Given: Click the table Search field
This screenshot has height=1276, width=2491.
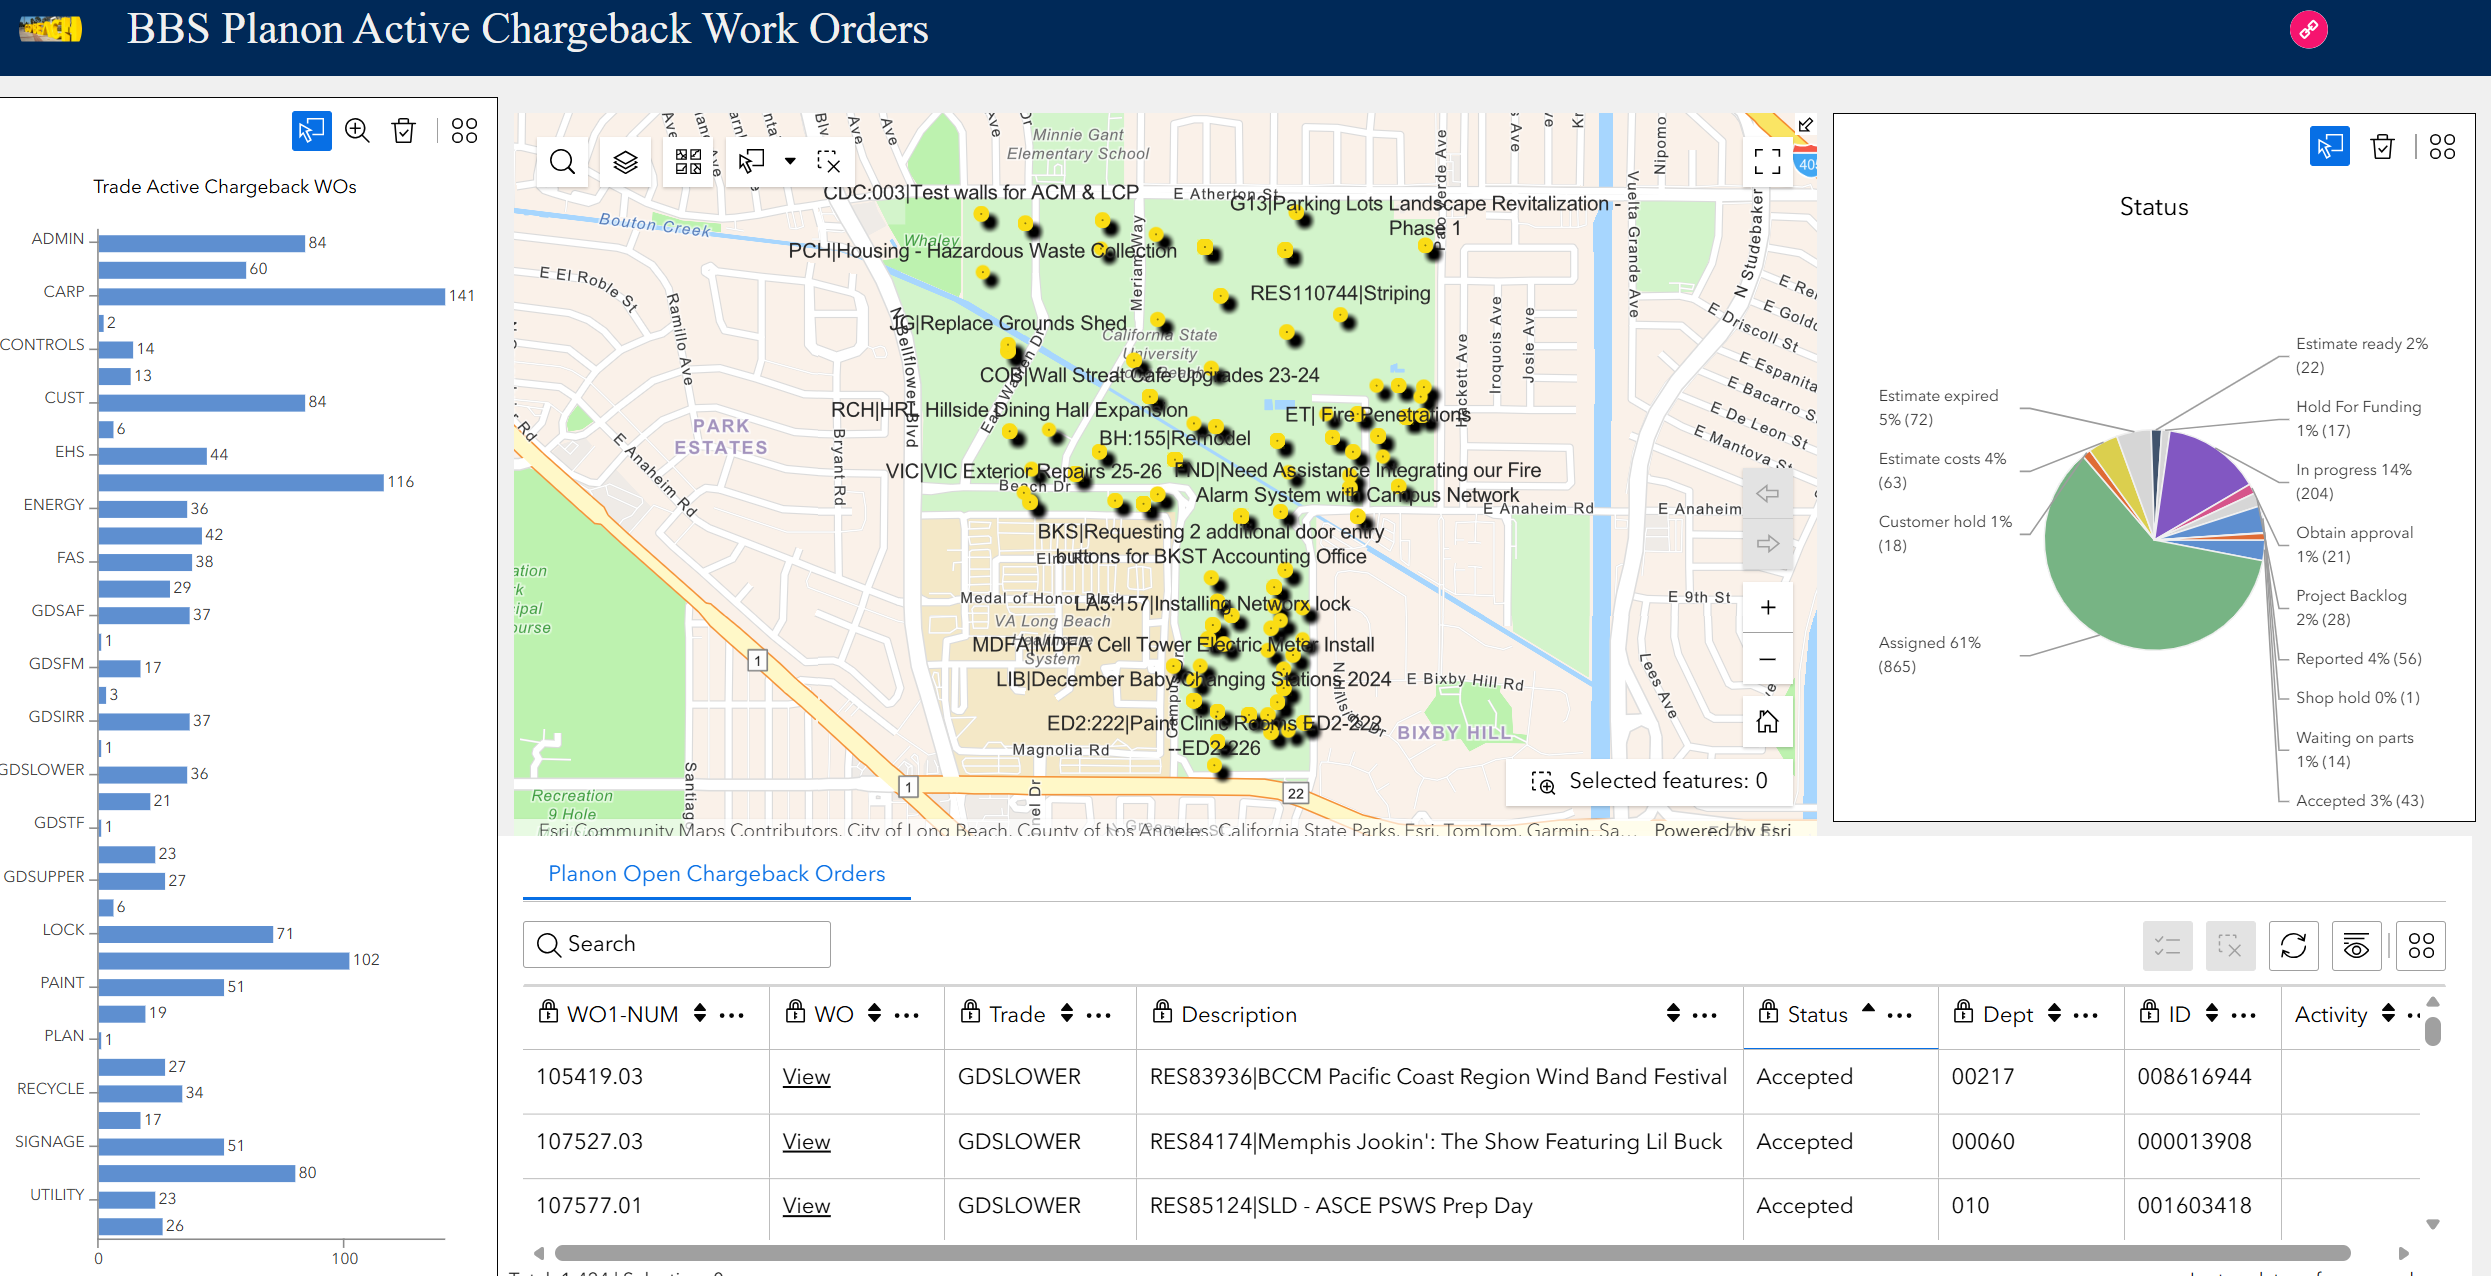Looking at the screenshot, I should point(677,944).
